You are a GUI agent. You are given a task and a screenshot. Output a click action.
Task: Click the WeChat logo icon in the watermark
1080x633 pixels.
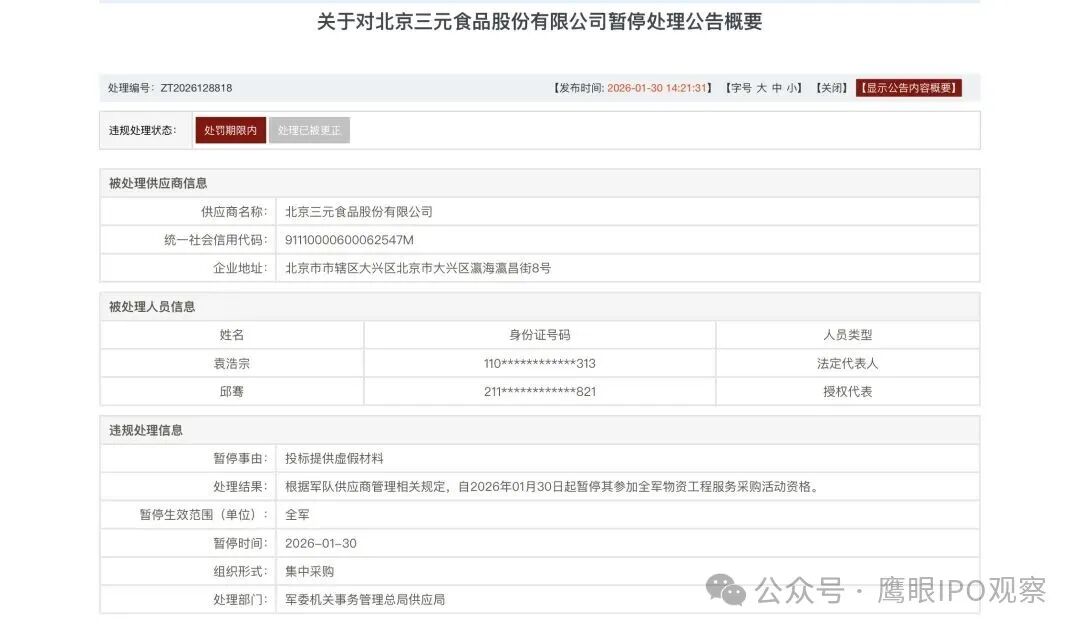[x=725, y=590]
